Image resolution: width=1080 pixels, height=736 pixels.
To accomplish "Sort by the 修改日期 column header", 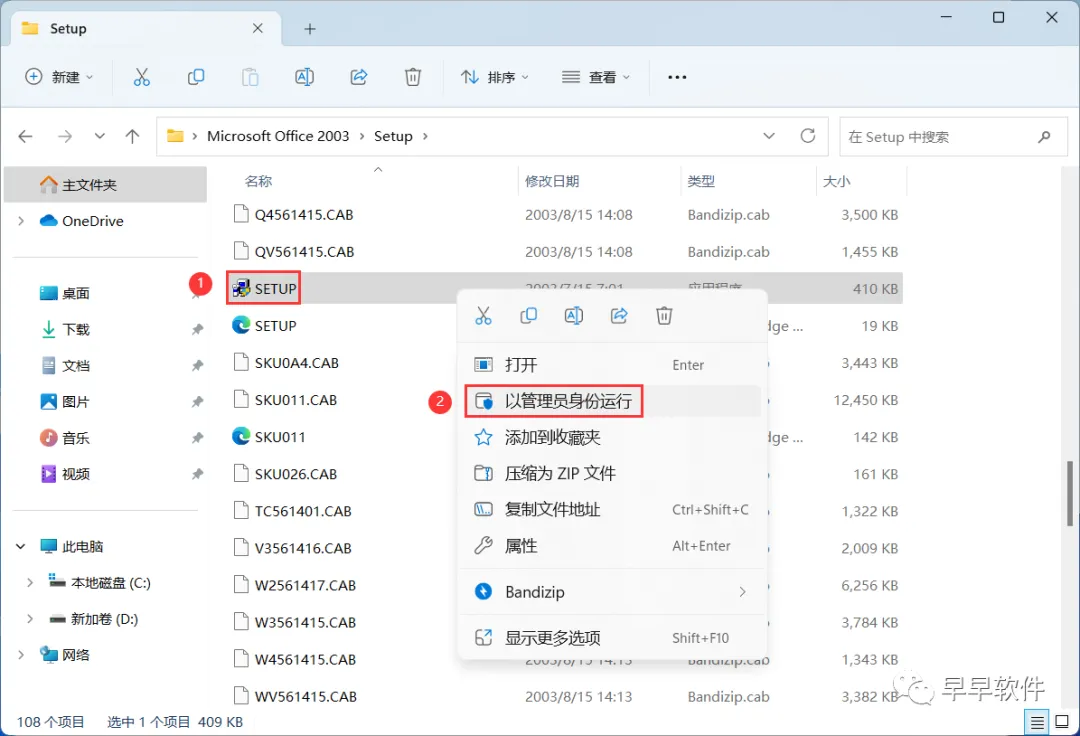I will (552, 181).
